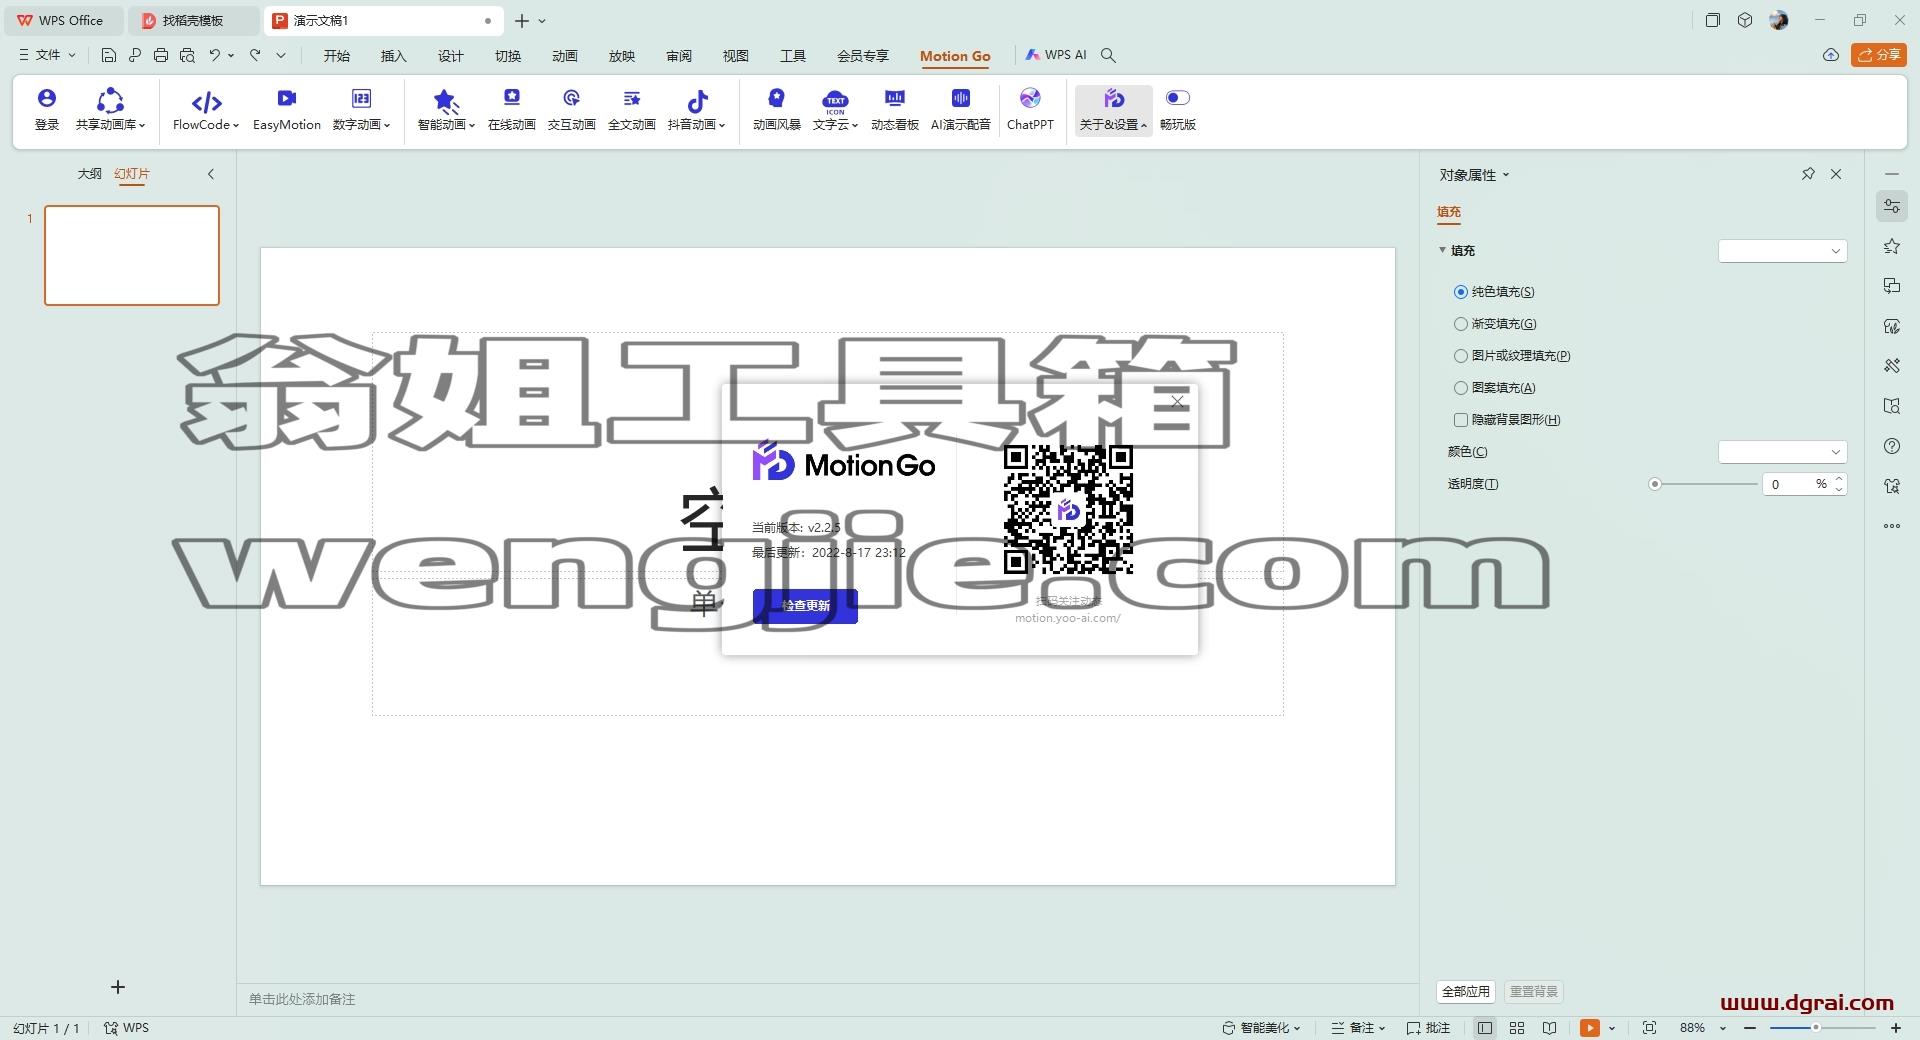Open WPS AI

point(1056,55)
